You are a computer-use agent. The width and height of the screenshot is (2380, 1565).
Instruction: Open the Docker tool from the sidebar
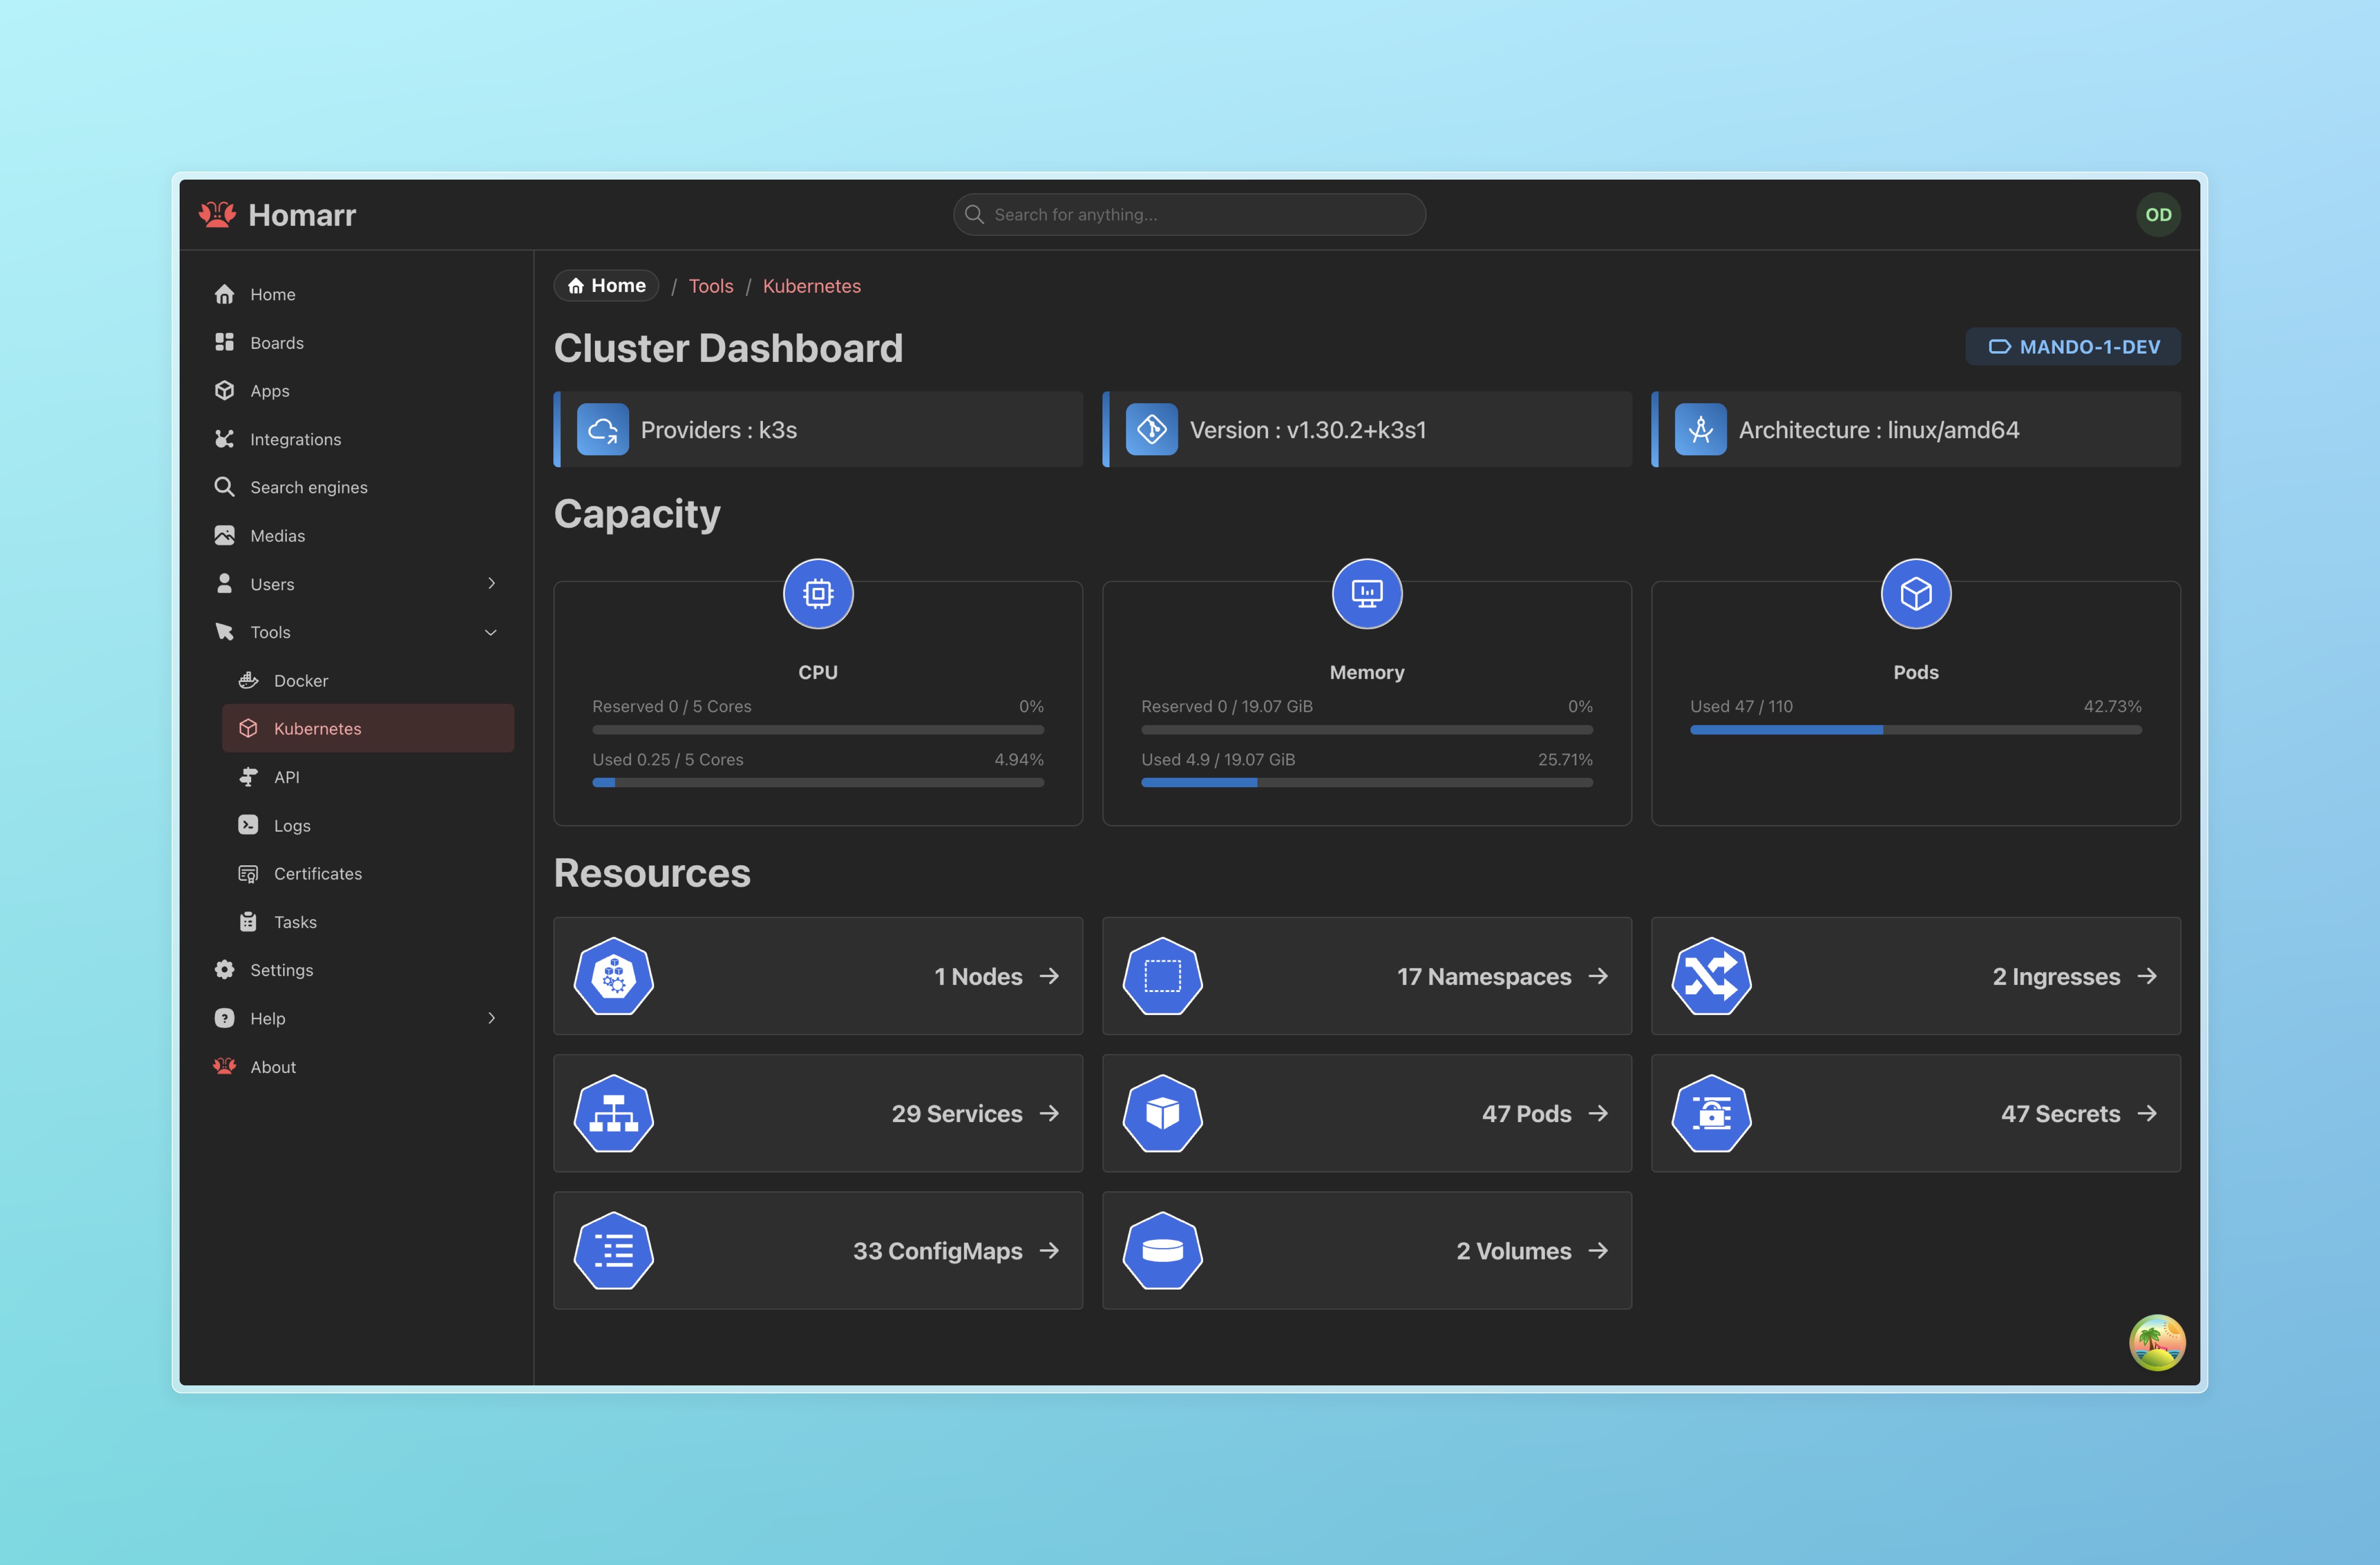[301, 680]
